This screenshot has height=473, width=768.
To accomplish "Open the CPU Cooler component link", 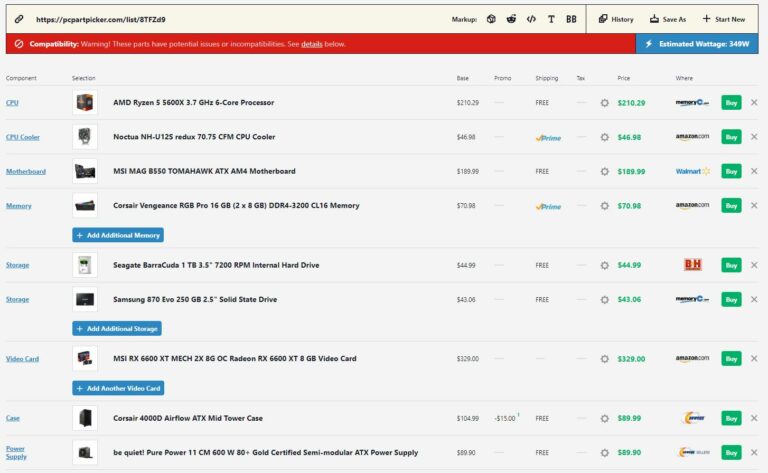I will point(23,137).
